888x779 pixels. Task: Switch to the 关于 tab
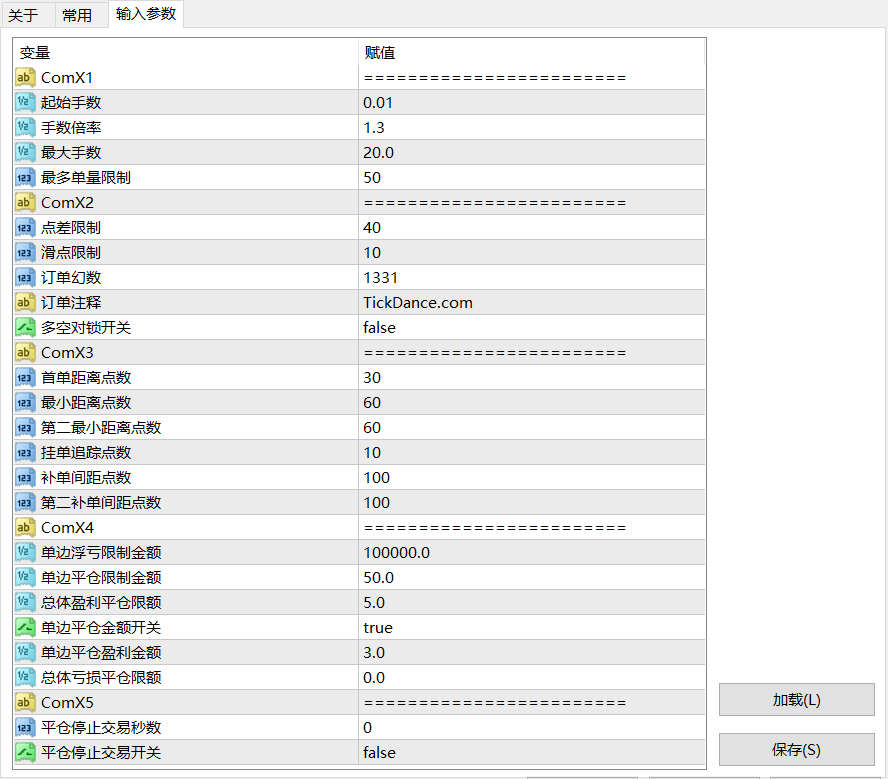pyautogui.click(x=23, y=15)
